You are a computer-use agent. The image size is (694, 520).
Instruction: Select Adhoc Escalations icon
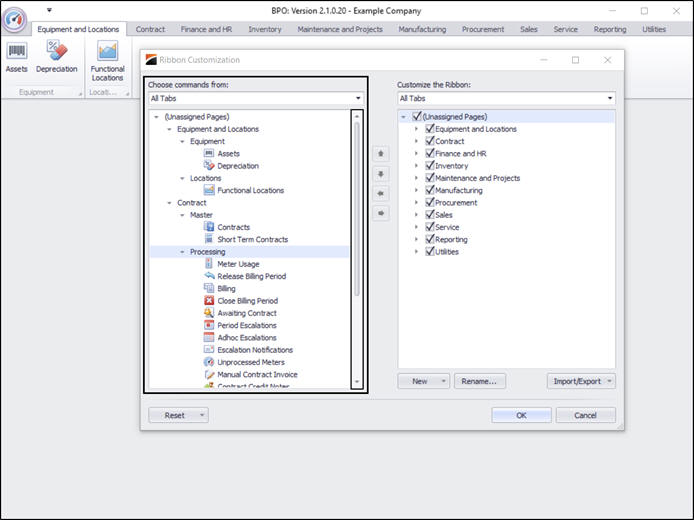tap(209, 337)
